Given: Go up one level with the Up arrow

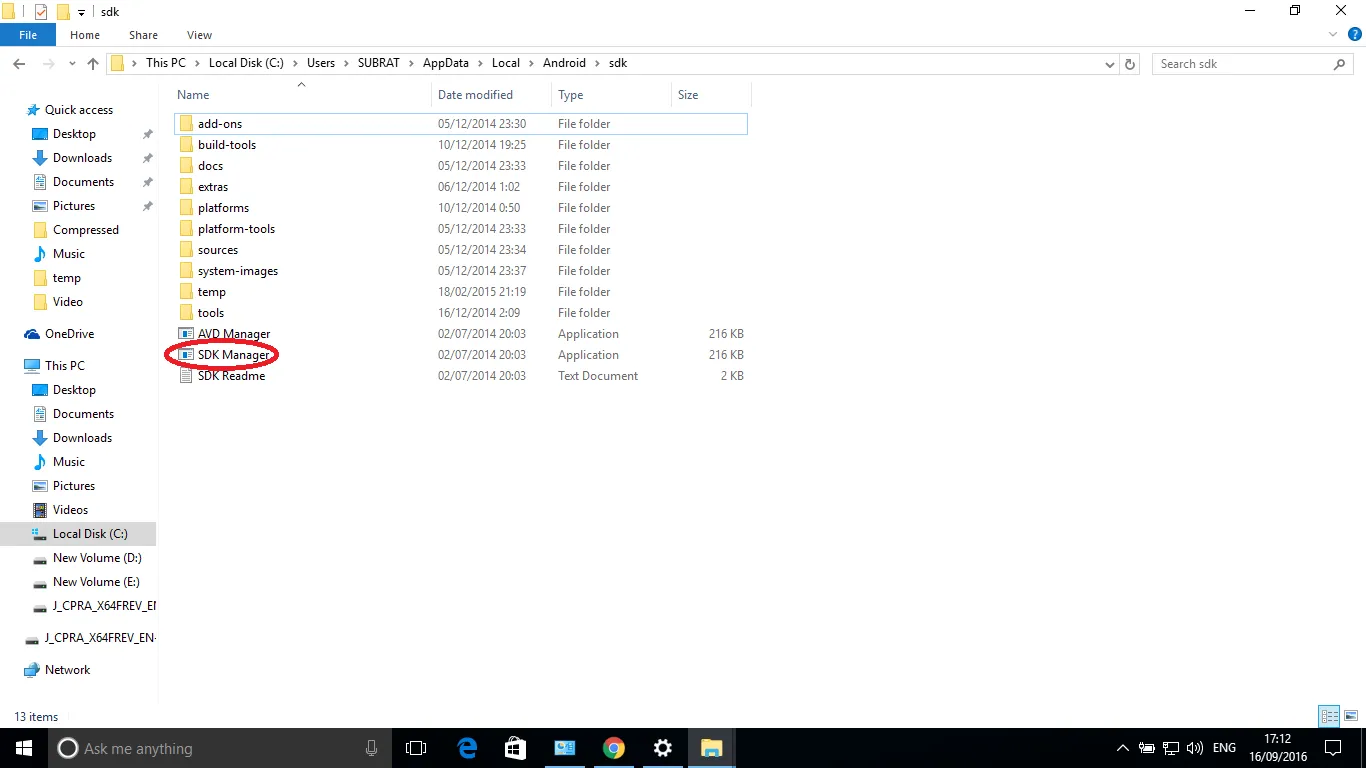Looking at the screenshot, I should click(x=93, y=64).
